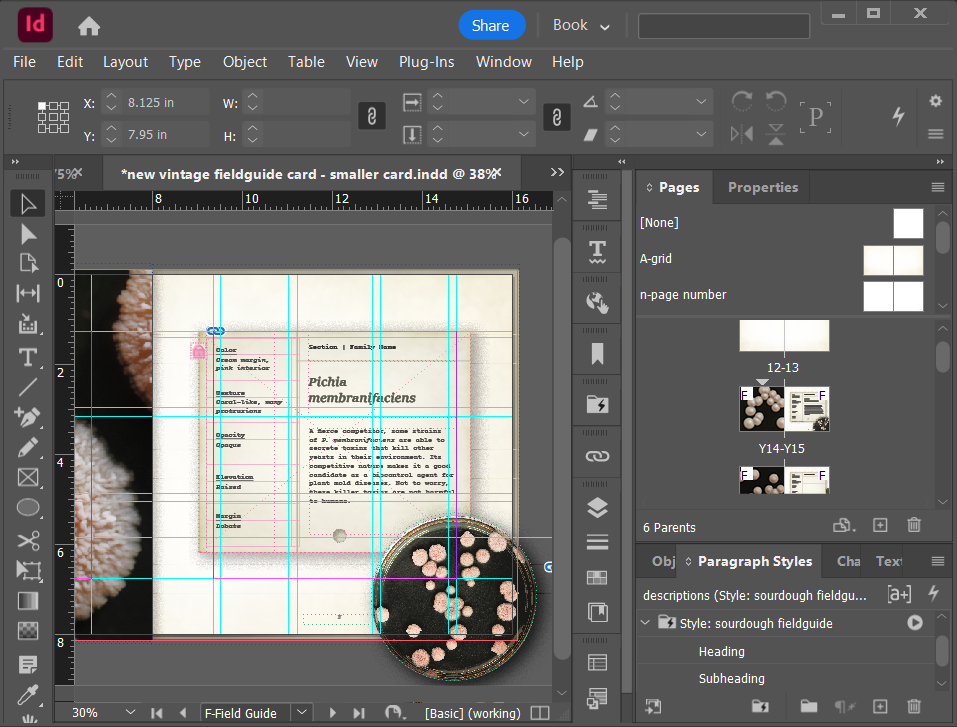Choose the Rectangle Frame tool
This screenshot has height=727, width=957.
28,477
